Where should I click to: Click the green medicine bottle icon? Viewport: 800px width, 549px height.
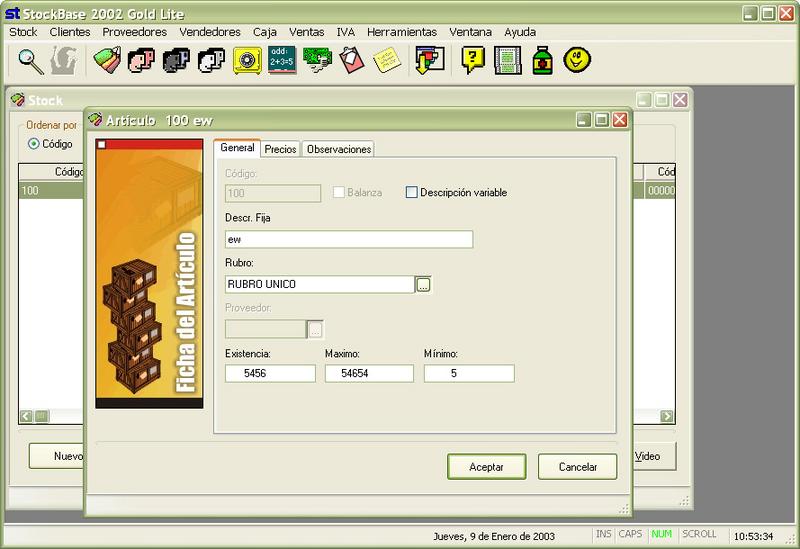(x=542, y=61)
